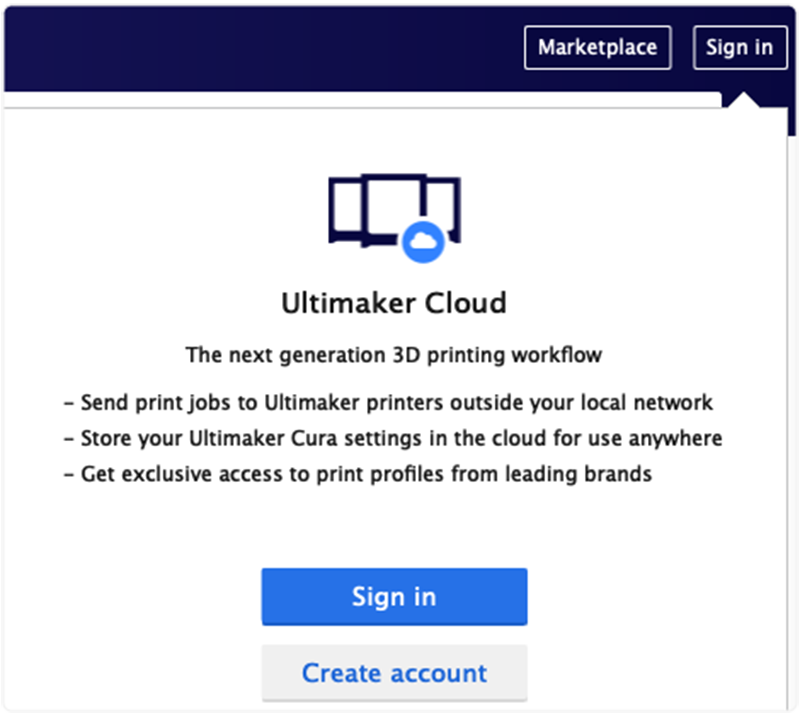
Task: Click the Create account button
Action: click(394, 673)
